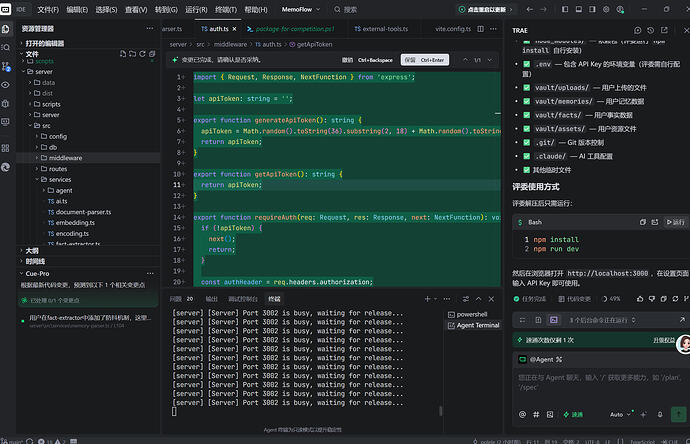The width and height of the screenshot is (690, 444).
Task: Refresh the file explorer
Action: click(x=142, y=54)
